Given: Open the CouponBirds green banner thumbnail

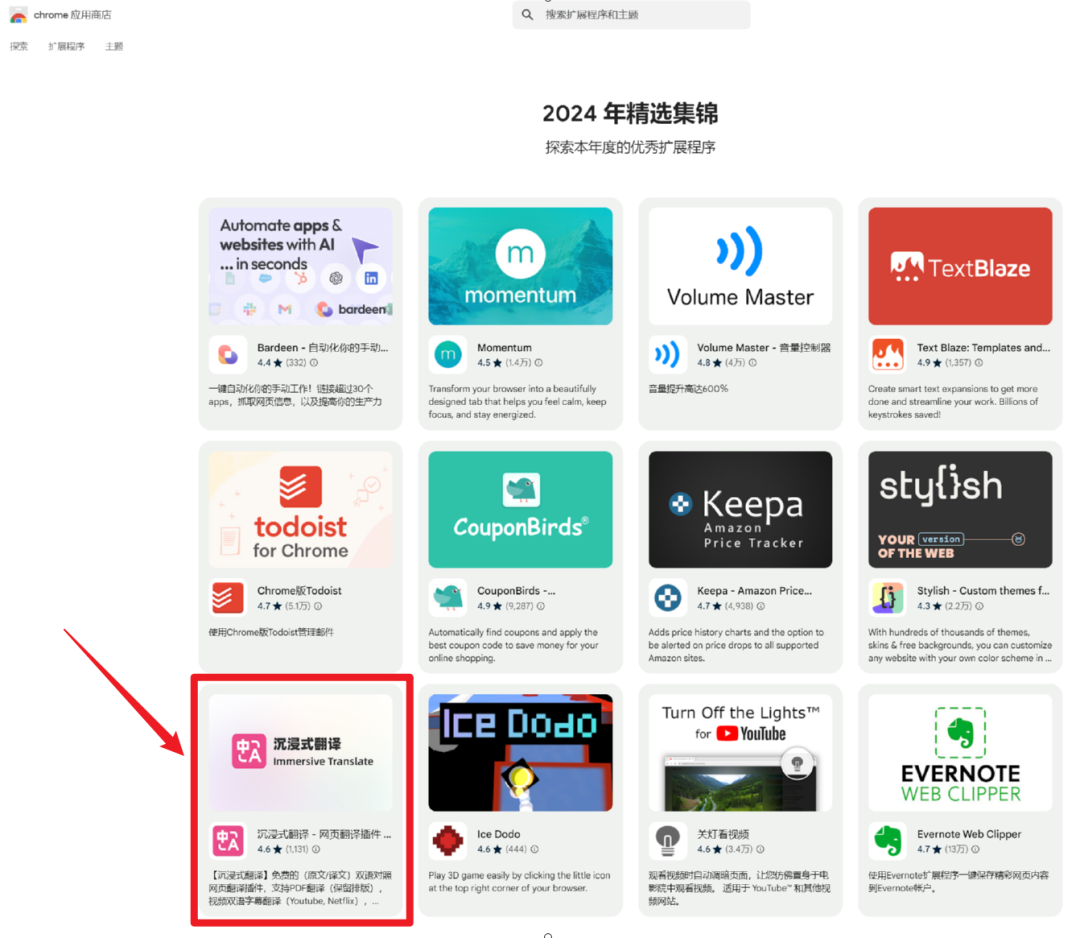Looking at the screenshot, I should point(520,510).
